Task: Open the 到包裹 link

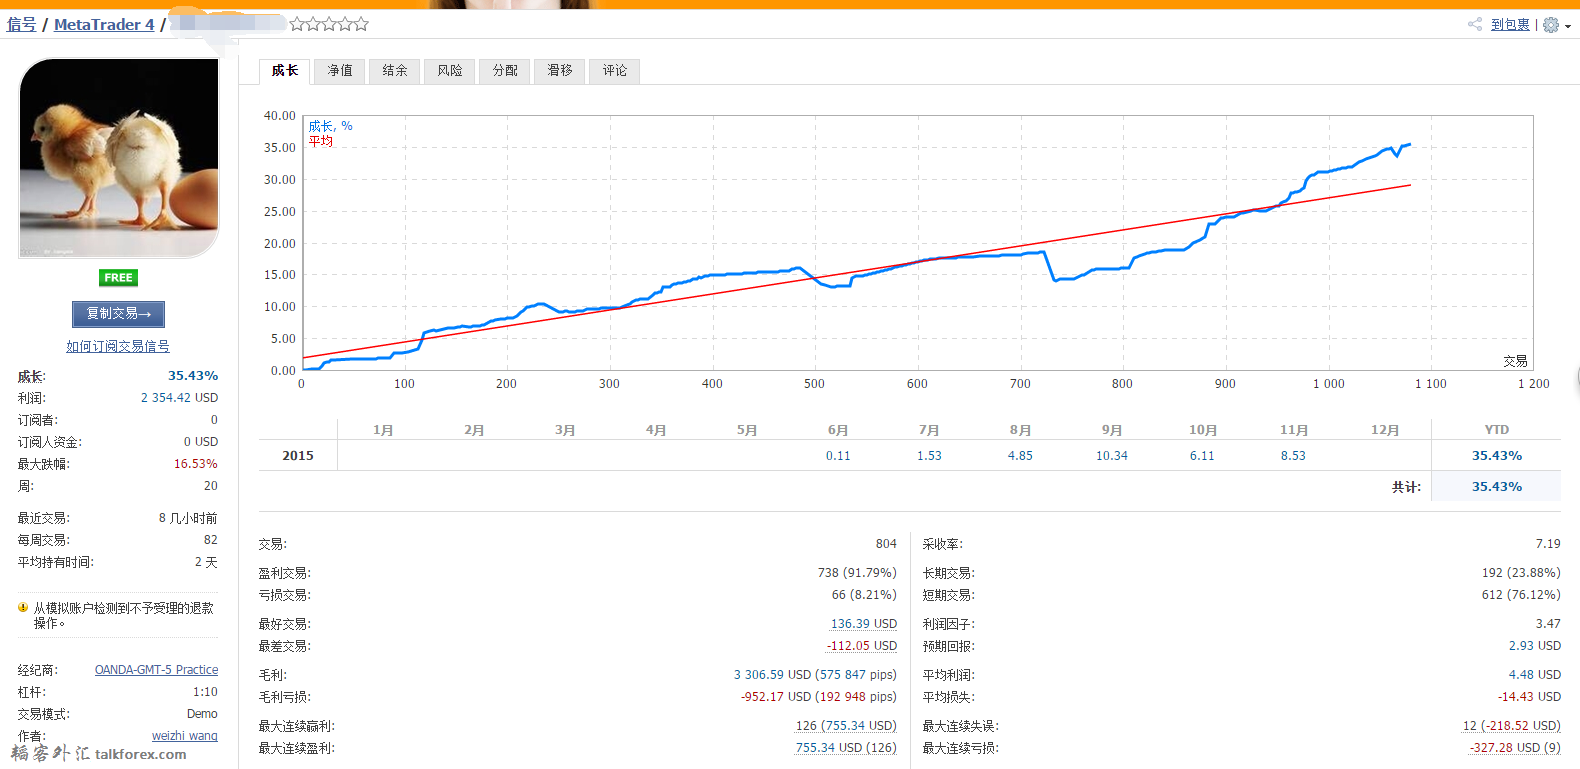Action: pos(1510,25)
